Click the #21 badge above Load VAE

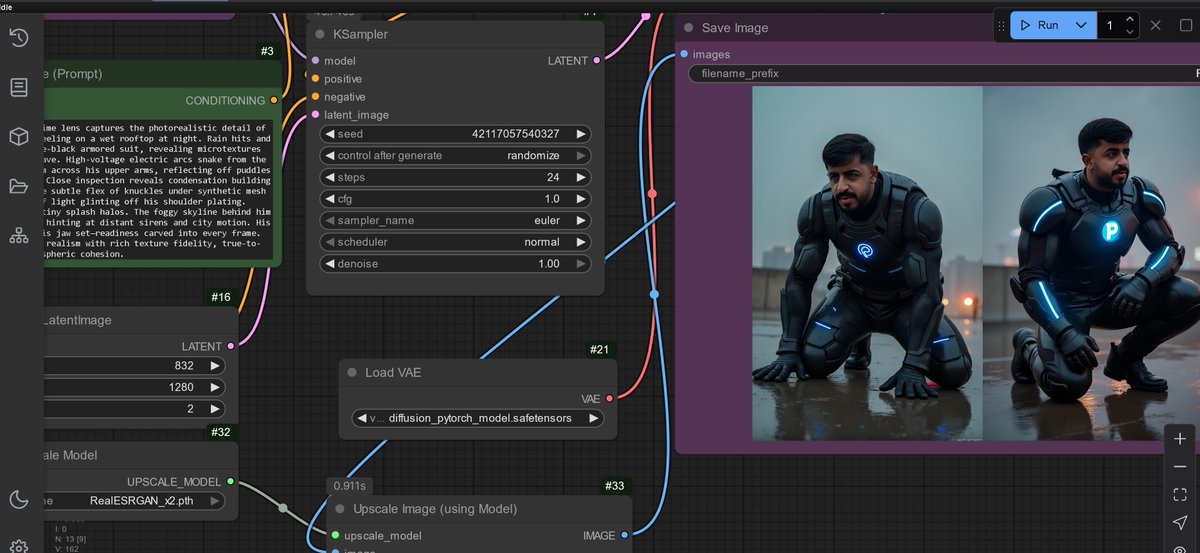[x=600, y=349]
